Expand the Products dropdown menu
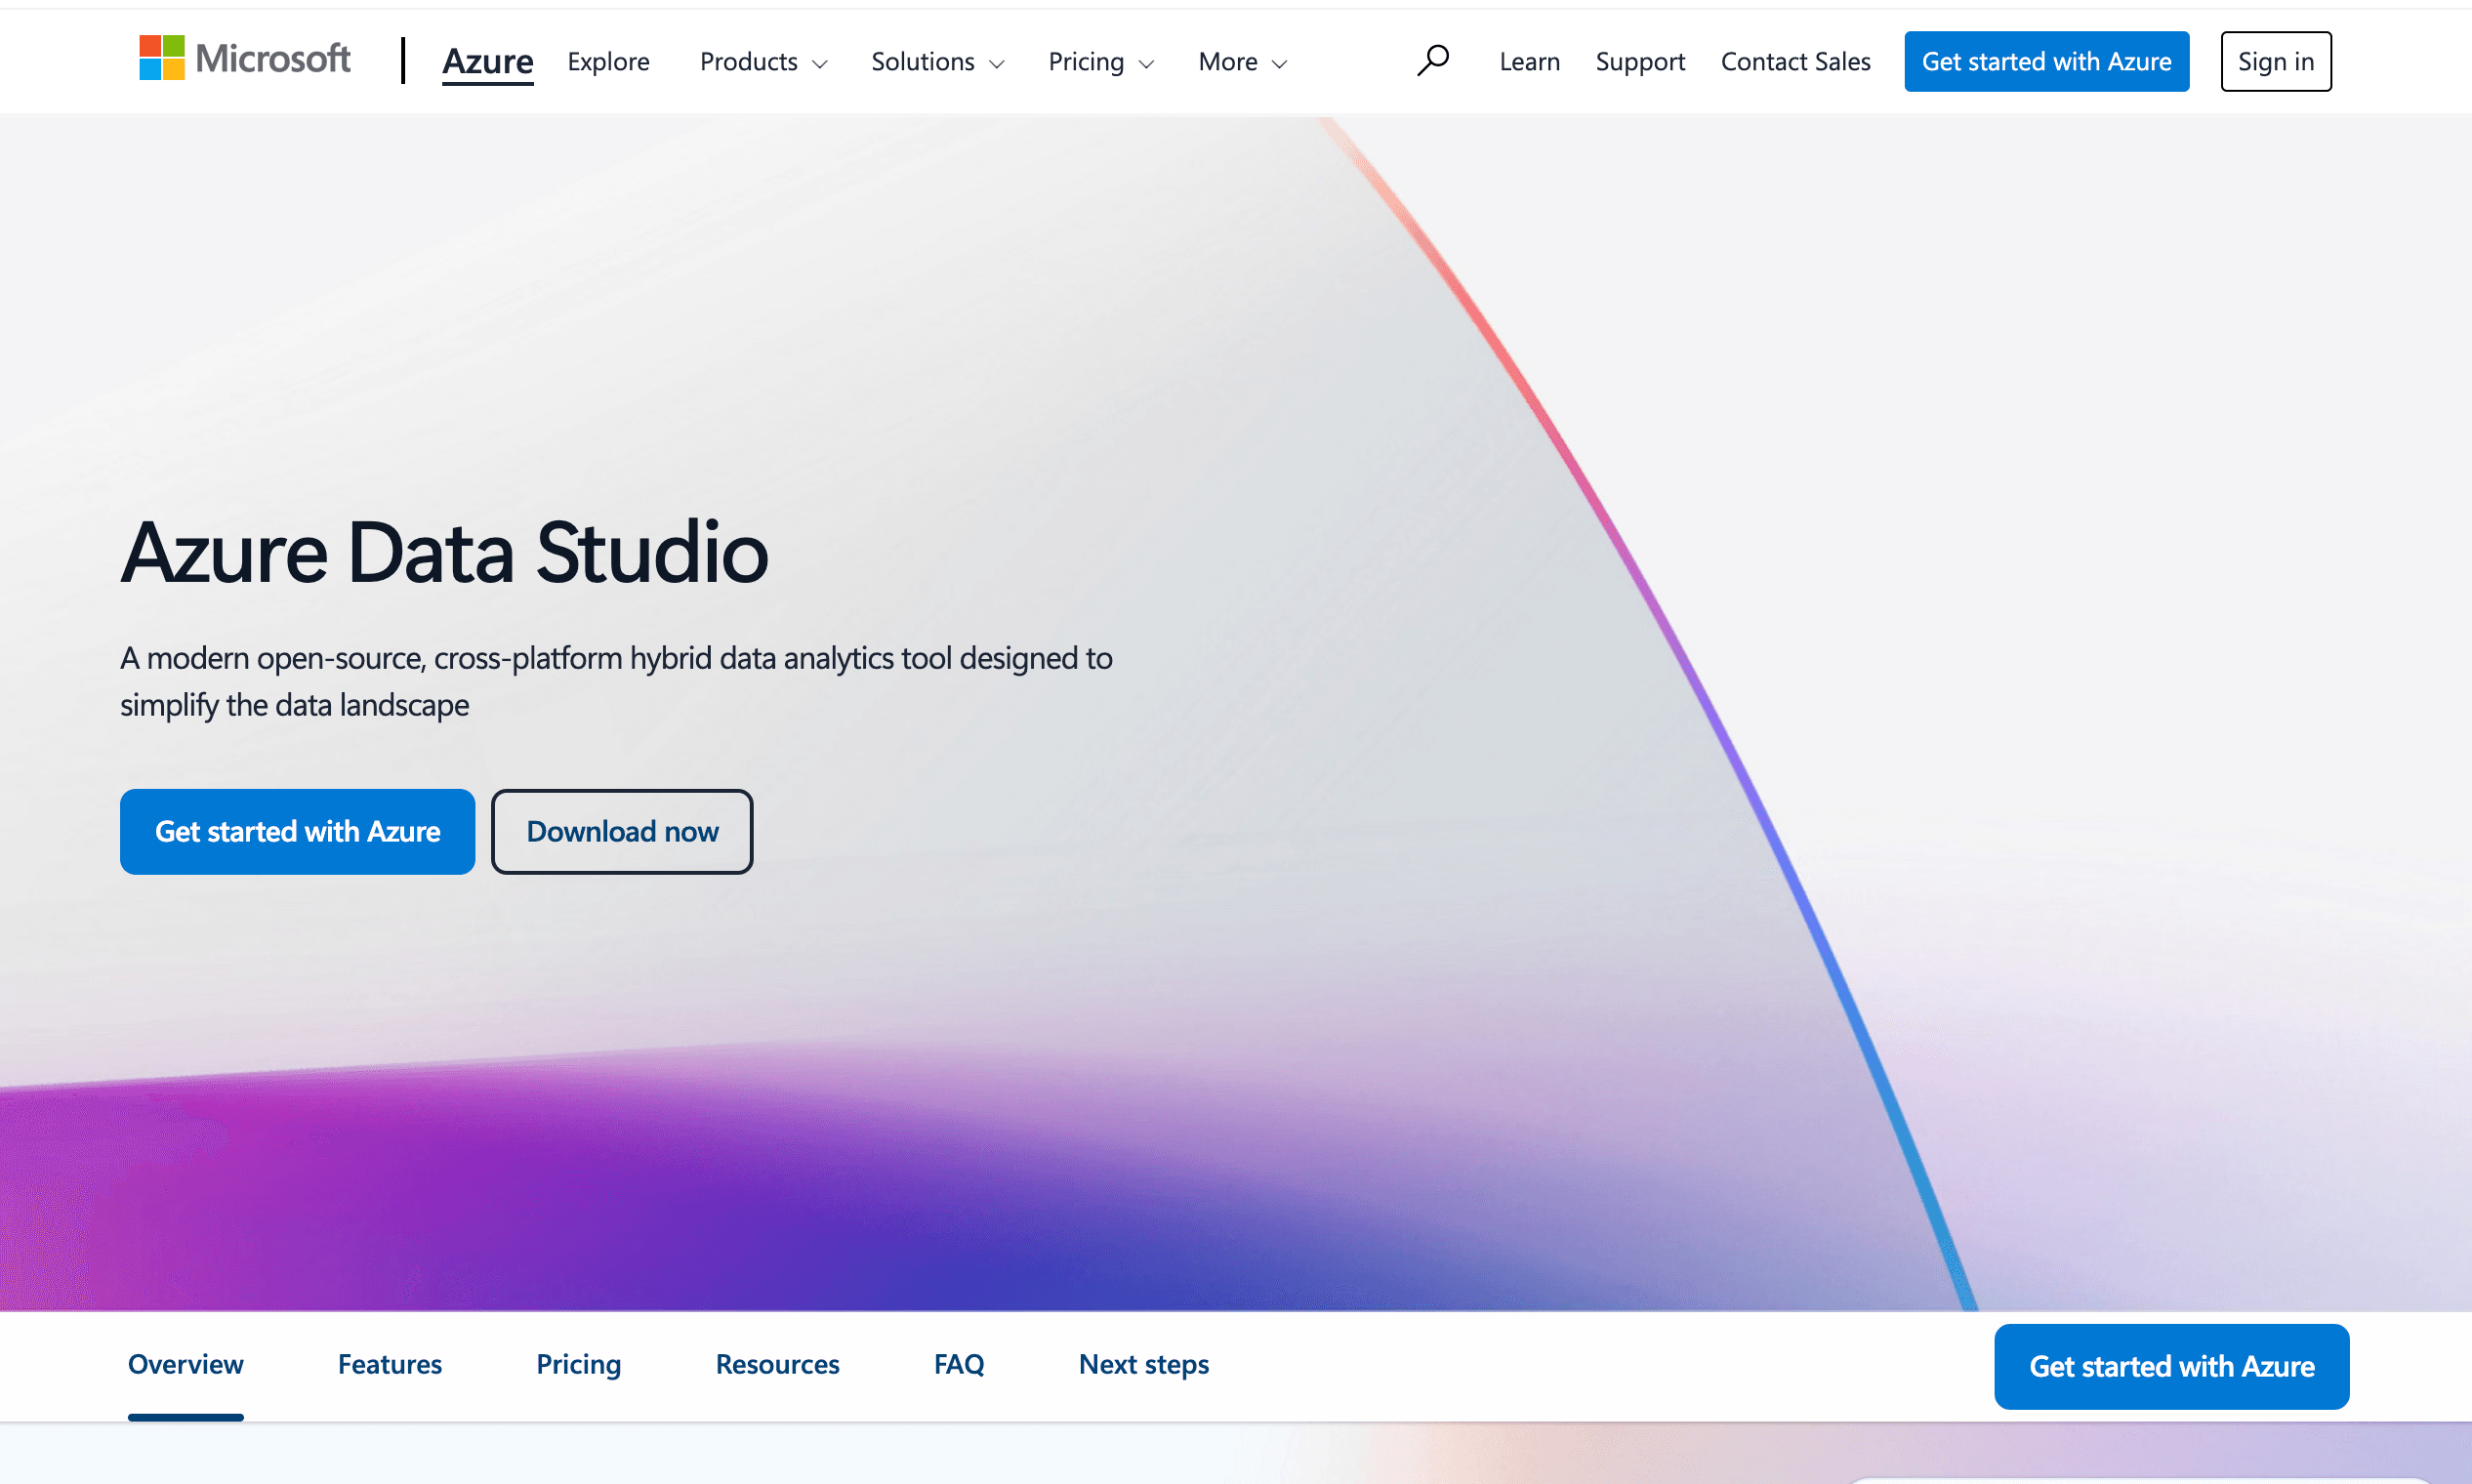Viewport: 2472px width, 1484px height. pyautogui.click(x=763, y=62)
